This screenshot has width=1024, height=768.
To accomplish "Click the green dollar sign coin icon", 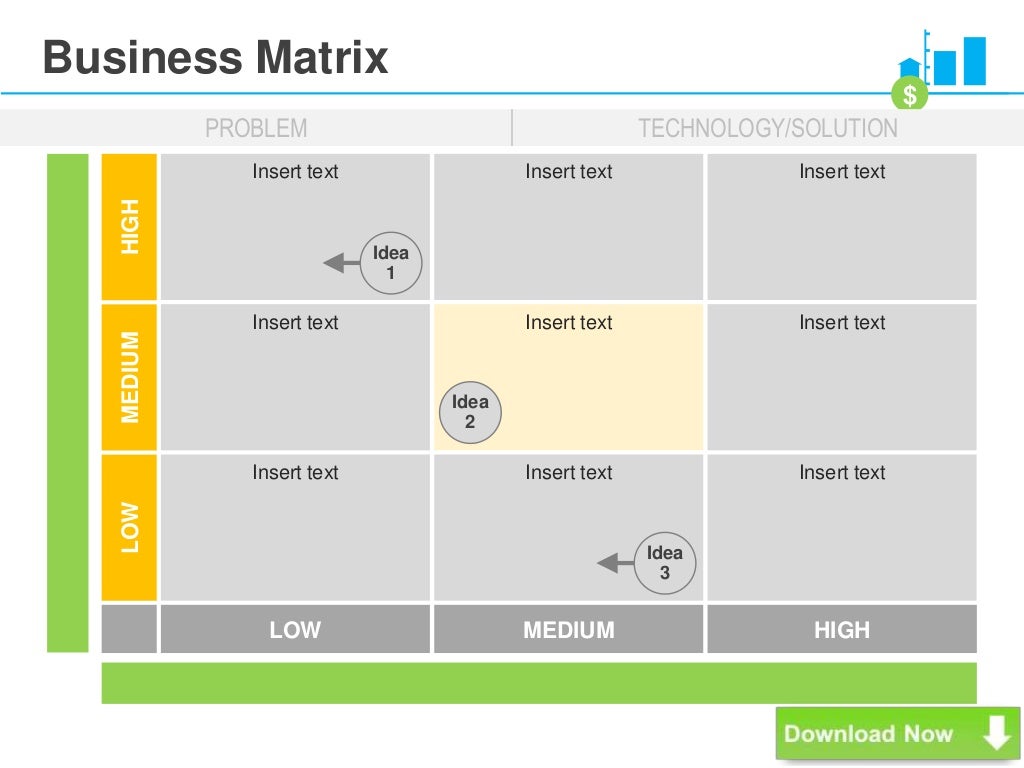I will click(910, 94).
